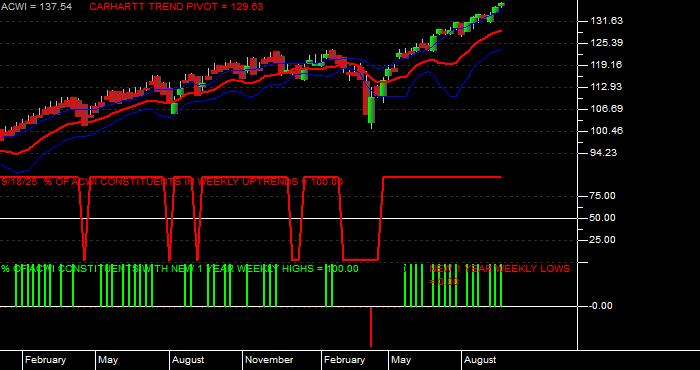Click the 112.93 price axis value
This screenshot has height=370, width=700.
[x=606, y=87]
